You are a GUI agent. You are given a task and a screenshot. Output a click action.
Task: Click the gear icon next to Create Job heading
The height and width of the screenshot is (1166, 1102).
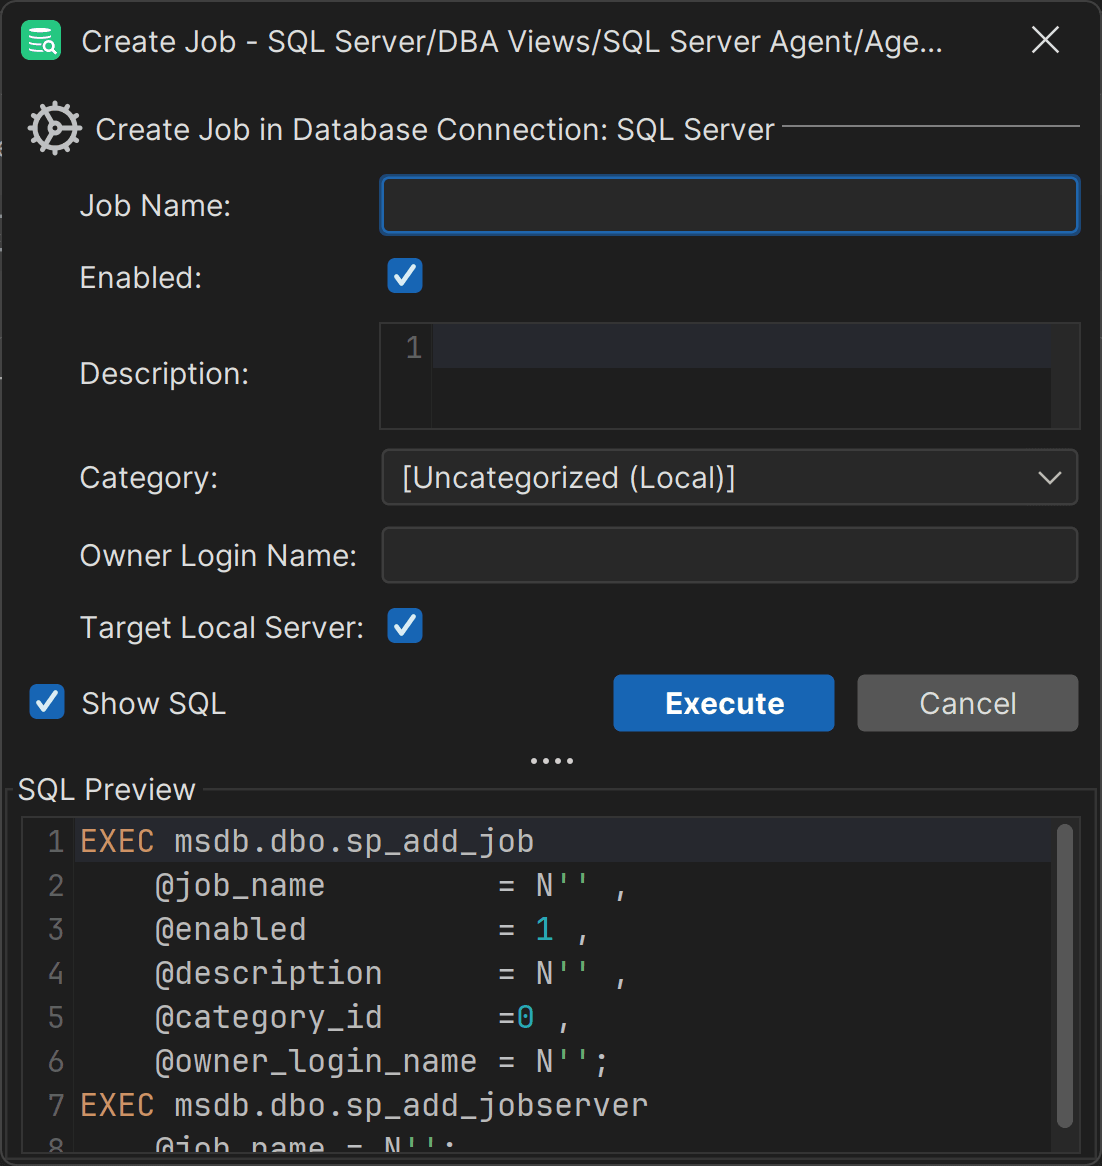coord(54,128)
